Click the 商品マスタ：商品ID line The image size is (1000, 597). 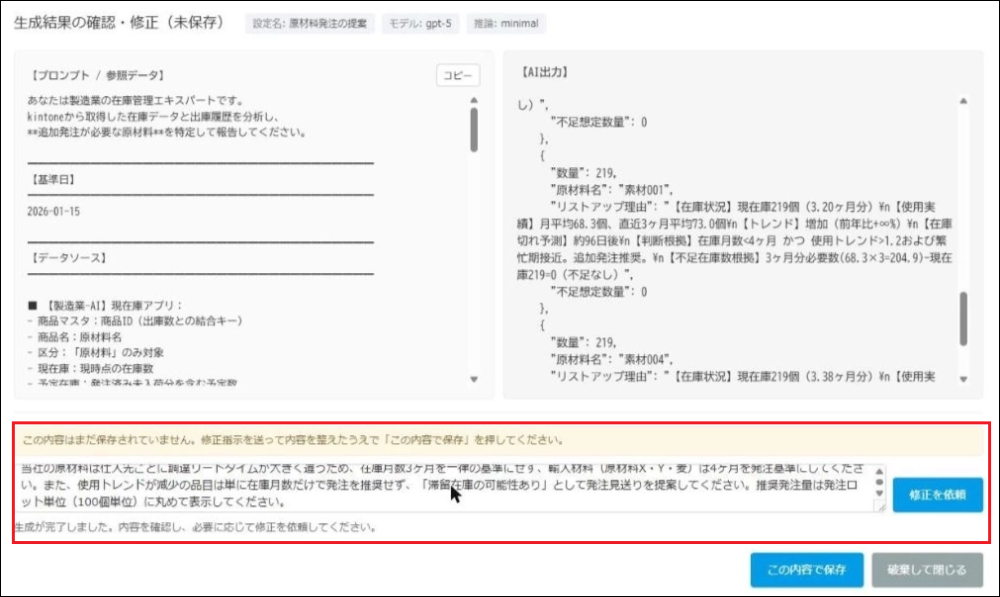coord(135,321)
